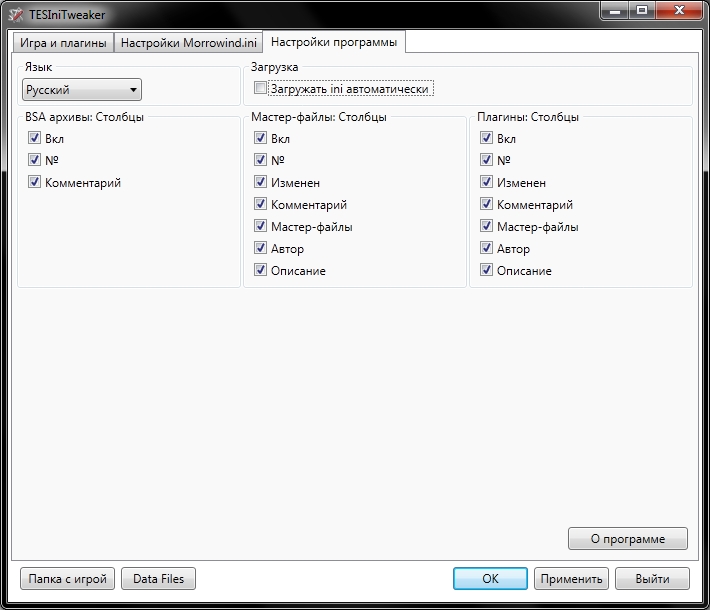The height and width of the screenshot is (610, 710).
Task: Click the TESIniTweaker app icon in title bar
Action: (17, 15)
